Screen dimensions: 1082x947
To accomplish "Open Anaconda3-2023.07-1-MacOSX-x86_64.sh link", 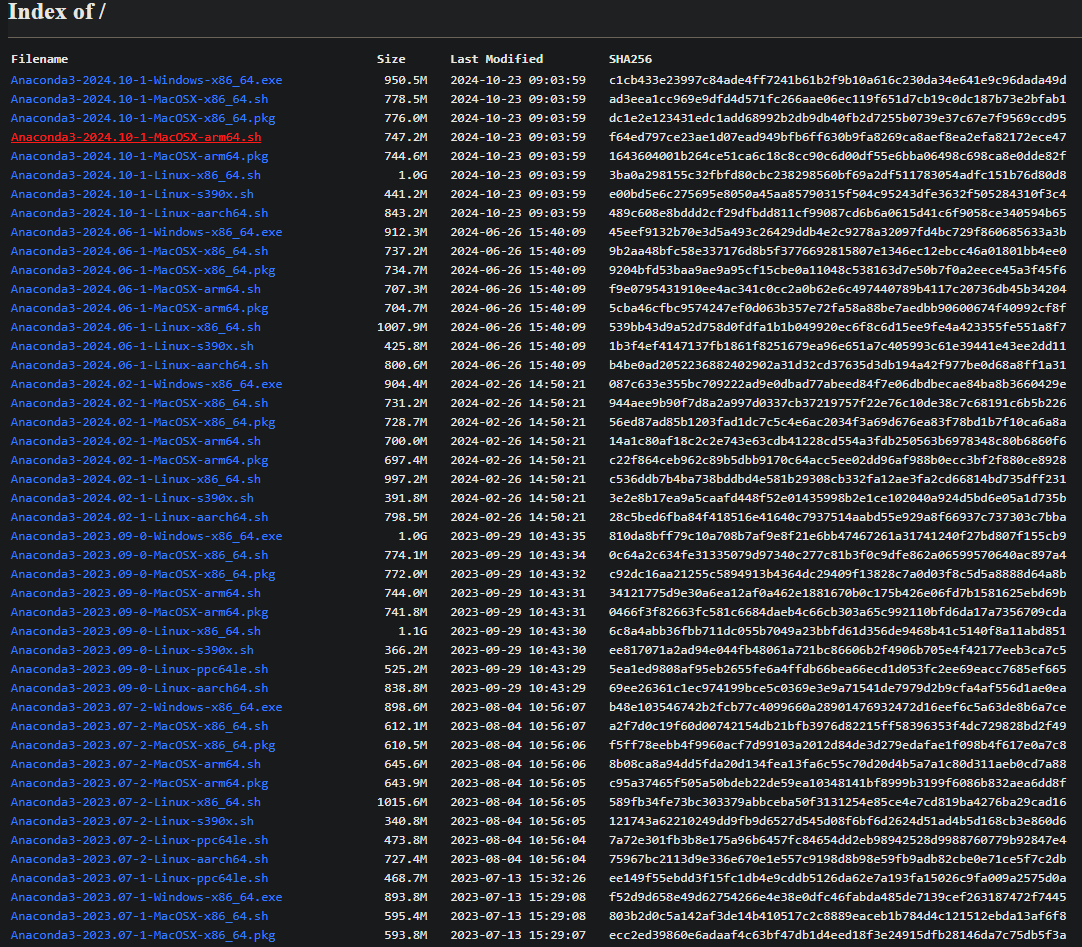I will 139,915.
